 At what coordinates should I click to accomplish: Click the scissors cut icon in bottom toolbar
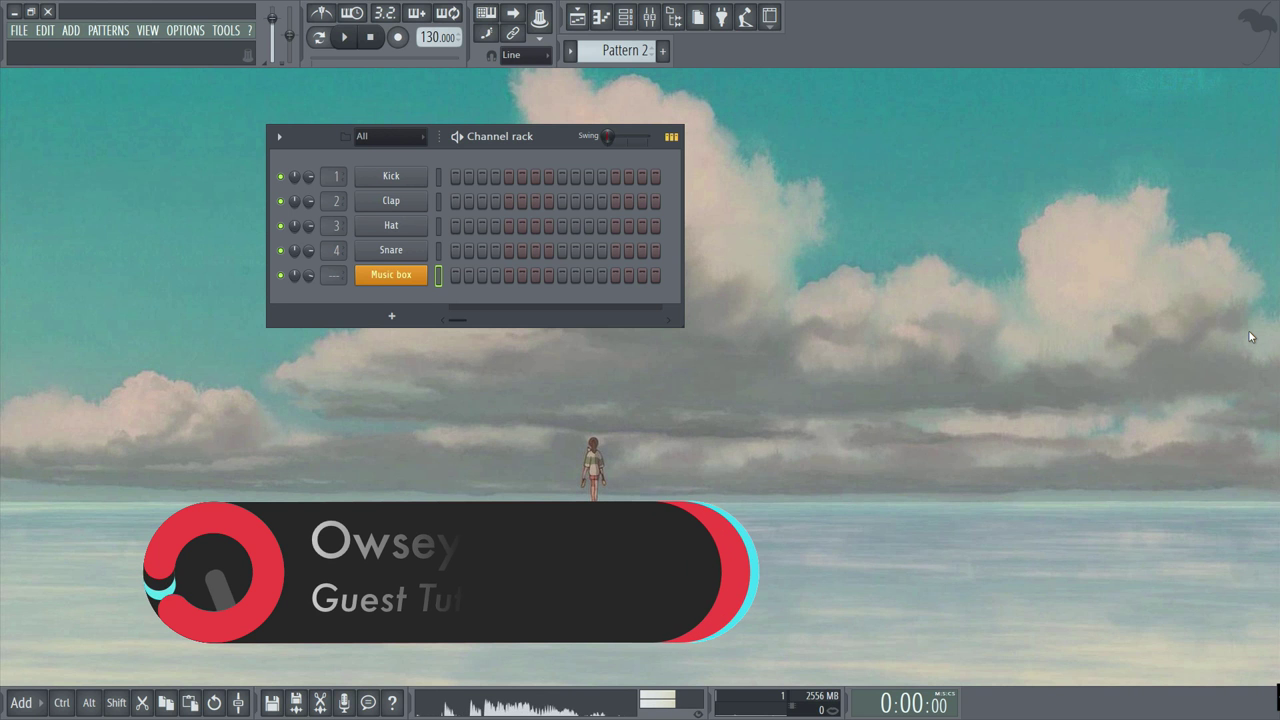tap(142, 703)
